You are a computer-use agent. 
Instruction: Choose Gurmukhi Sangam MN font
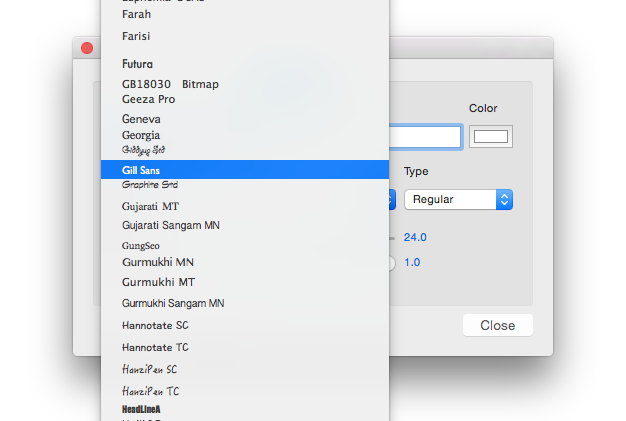click(x=173, y=302)
